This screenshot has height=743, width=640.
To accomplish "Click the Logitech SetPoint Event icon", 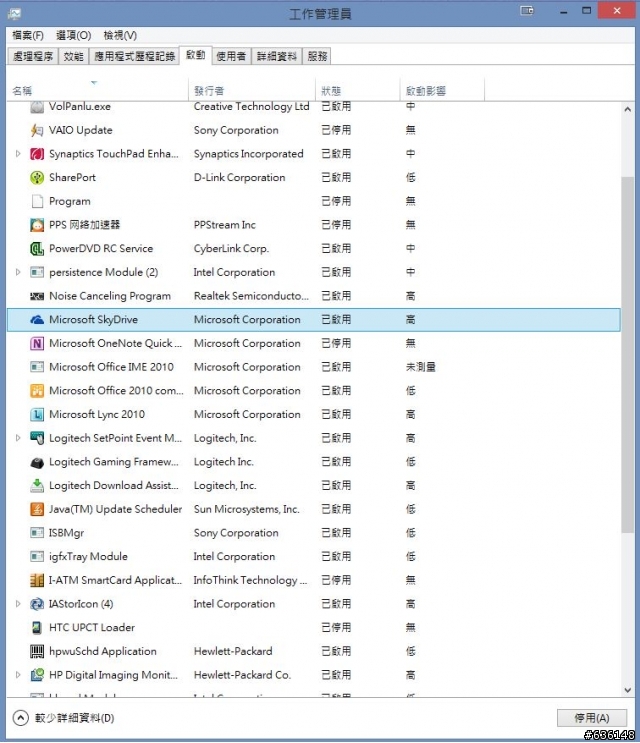I will [37, 438].
